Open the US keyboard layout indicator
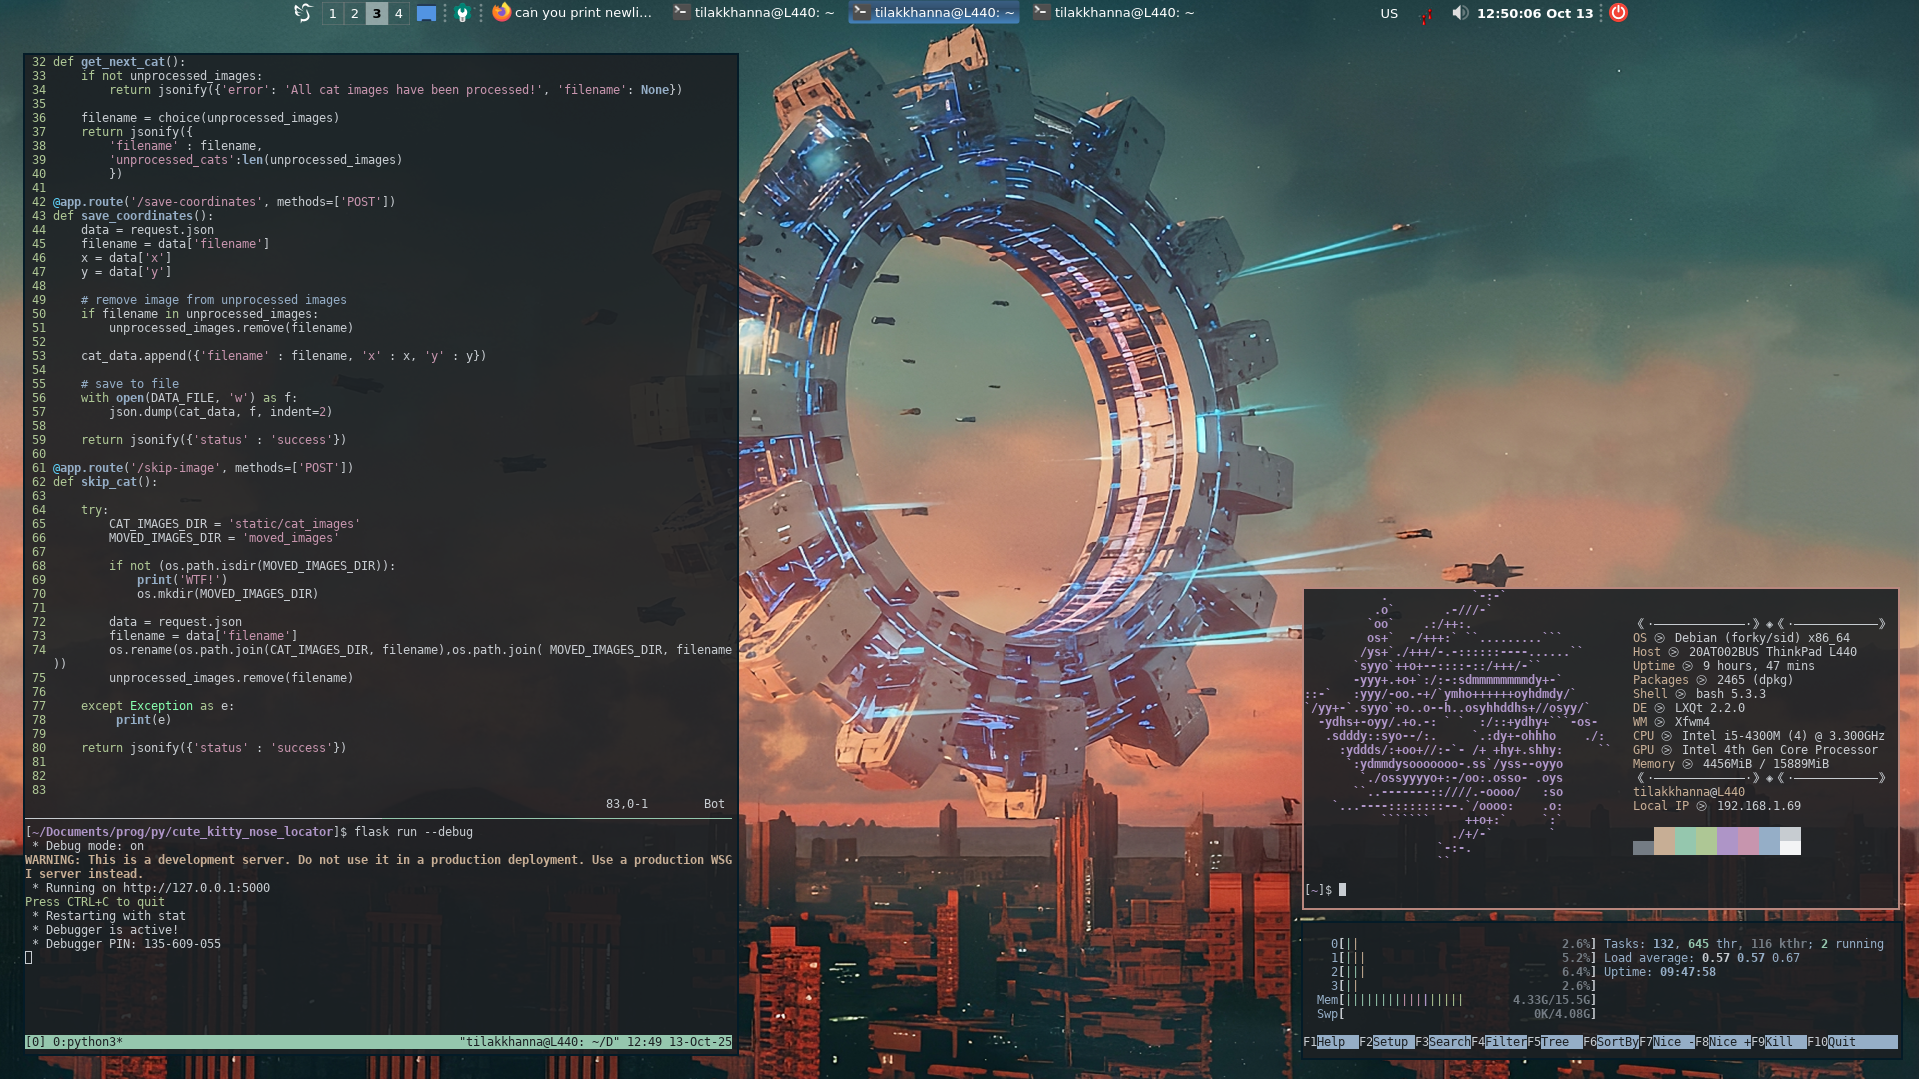This screenshot has height=1079, width=1919. point(1389,13)
